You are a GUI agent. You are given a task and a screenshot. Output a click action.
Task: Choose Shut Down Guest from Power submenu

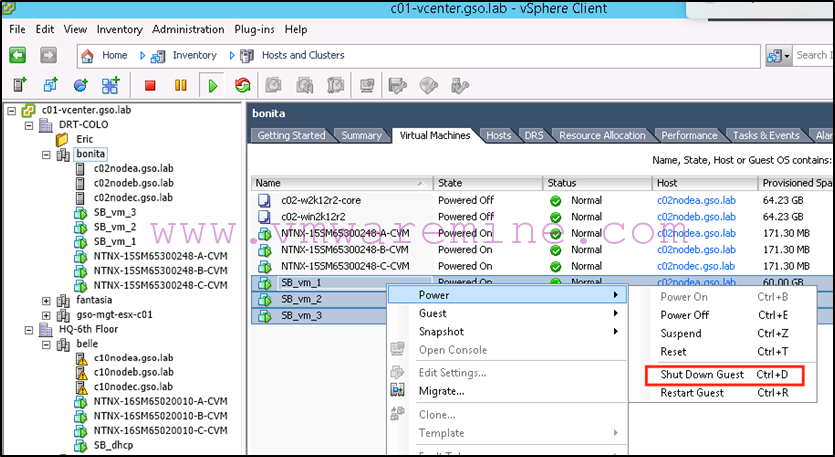pyautogui.click(x=724, y=375)
